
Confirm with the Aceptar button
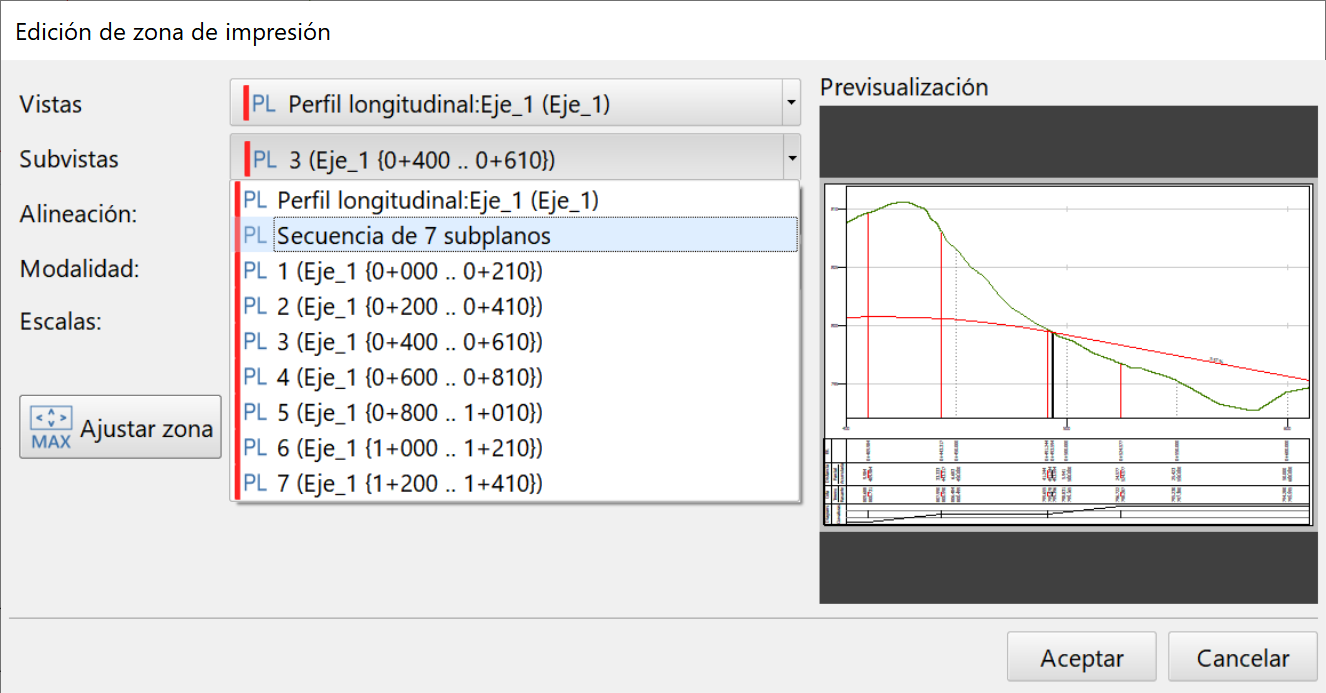pos(1081,659)
